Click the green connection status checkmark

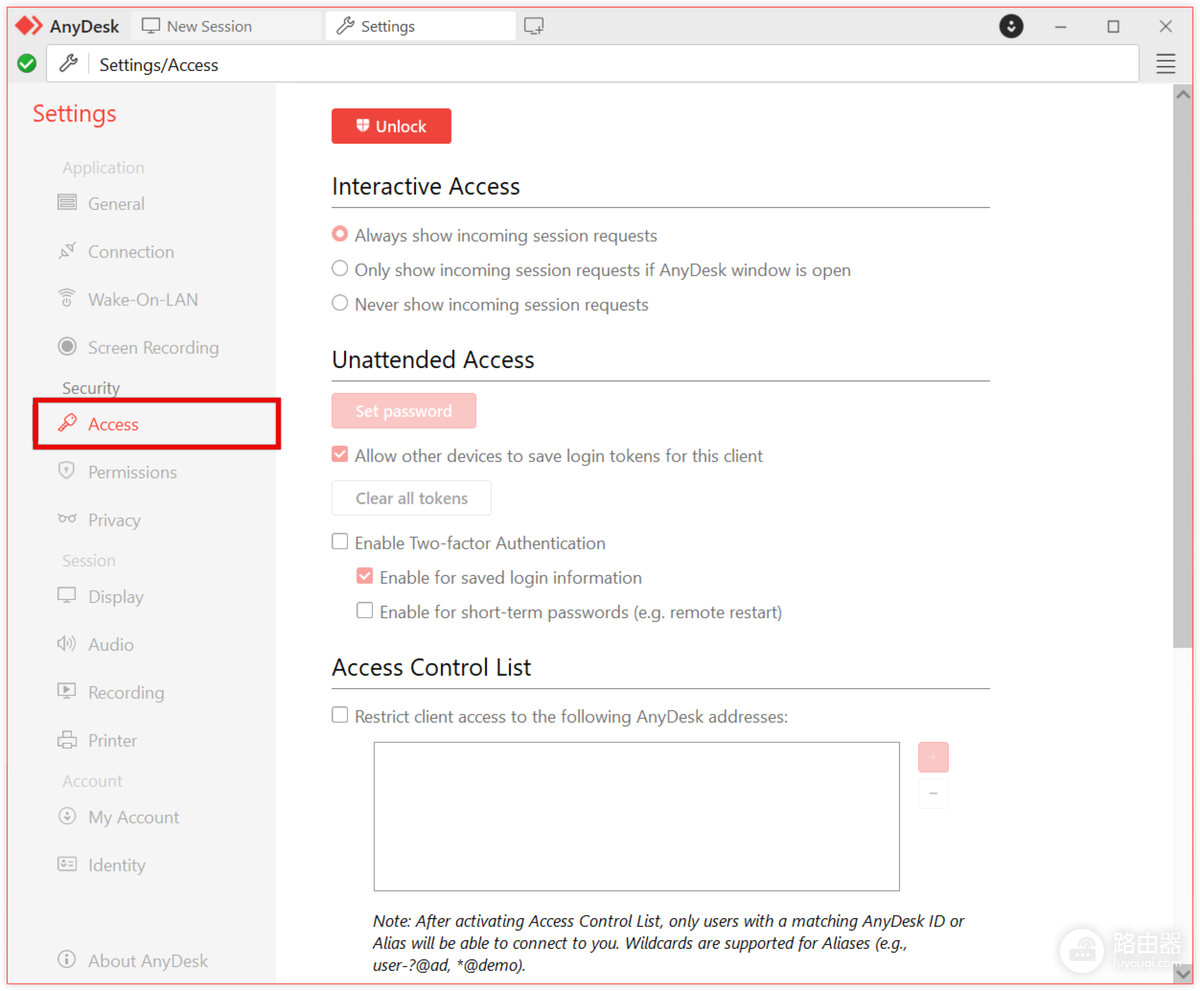coord(27,64)
